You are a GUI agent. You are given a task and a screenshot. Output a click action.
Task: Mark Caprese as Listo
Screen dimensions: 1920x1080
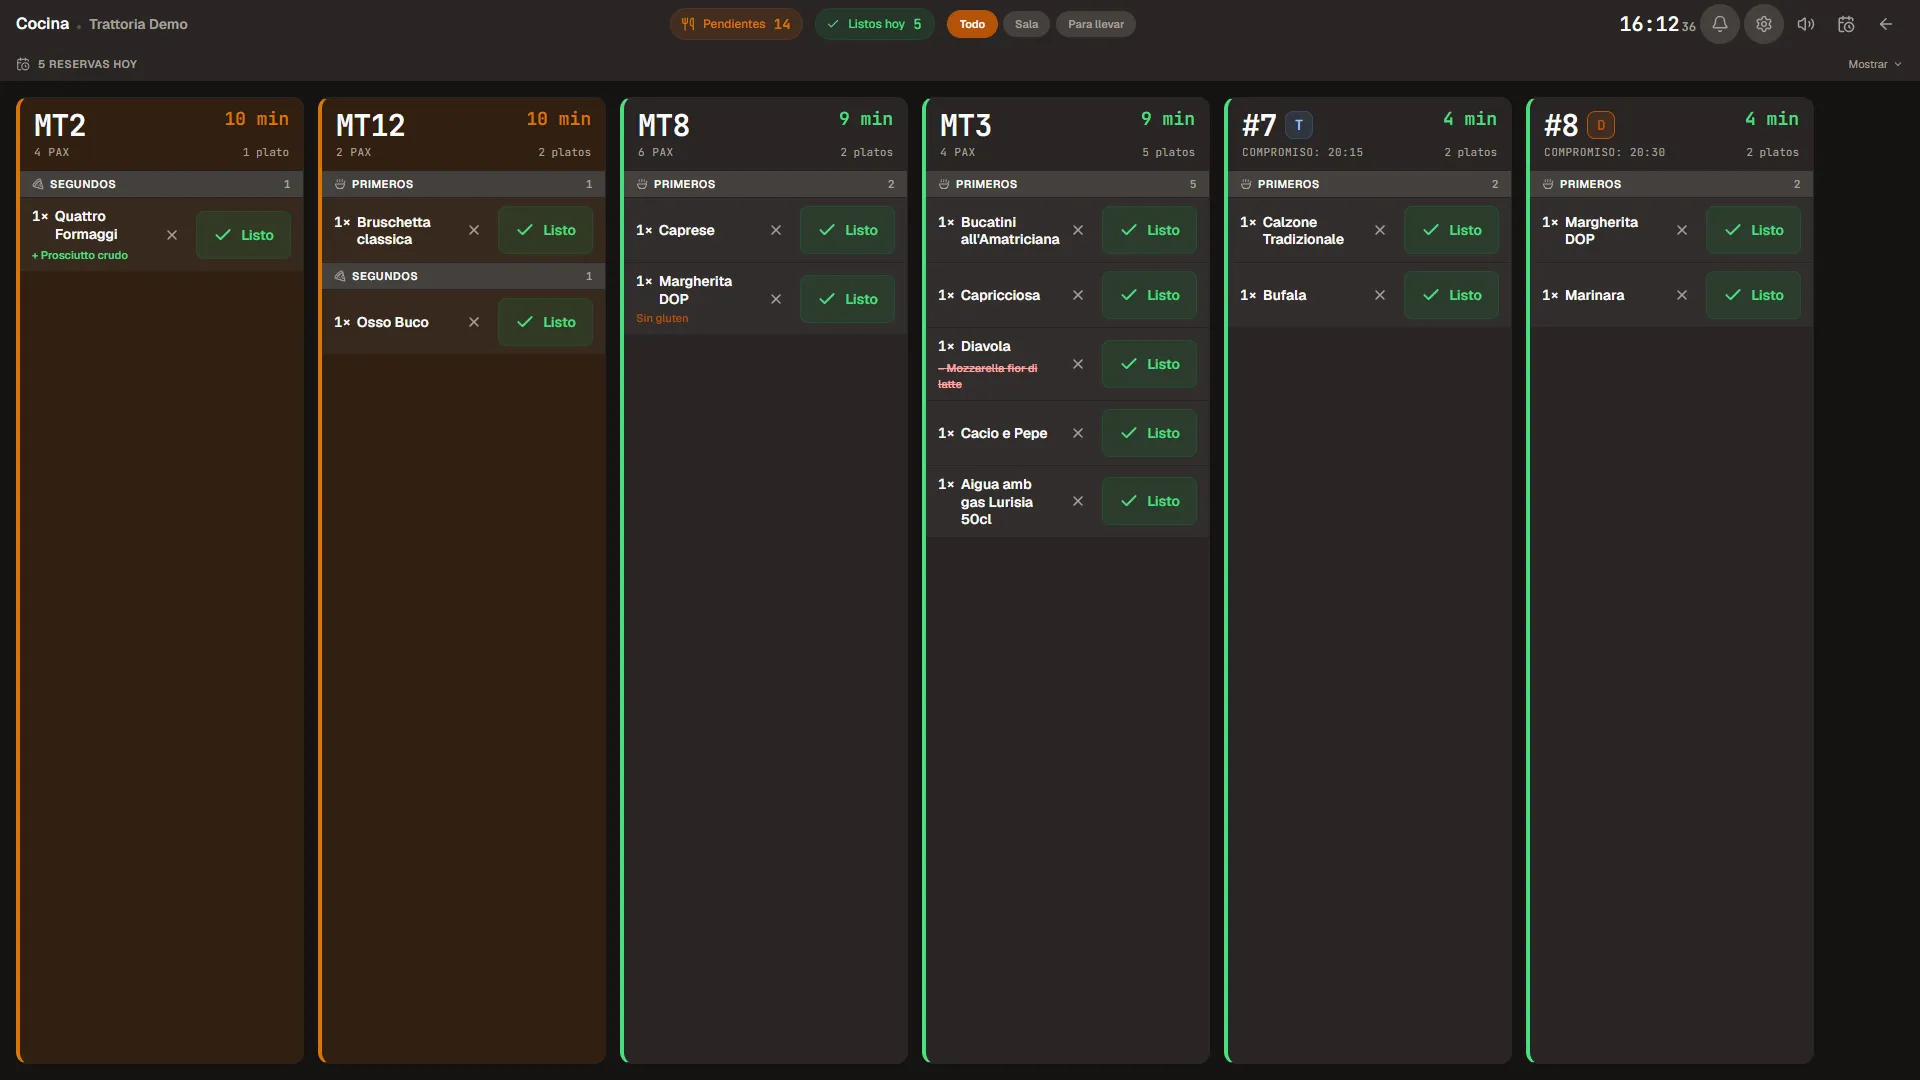coord(848,230)
